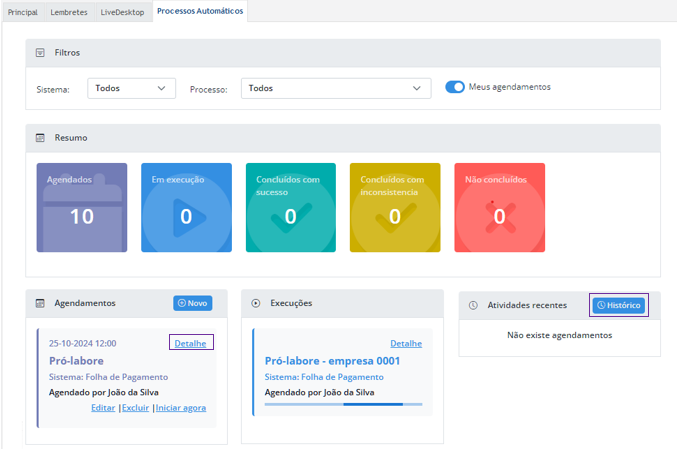
Task: Click Agendado por João da Silva in Execuções
Action: pos(320,392)
